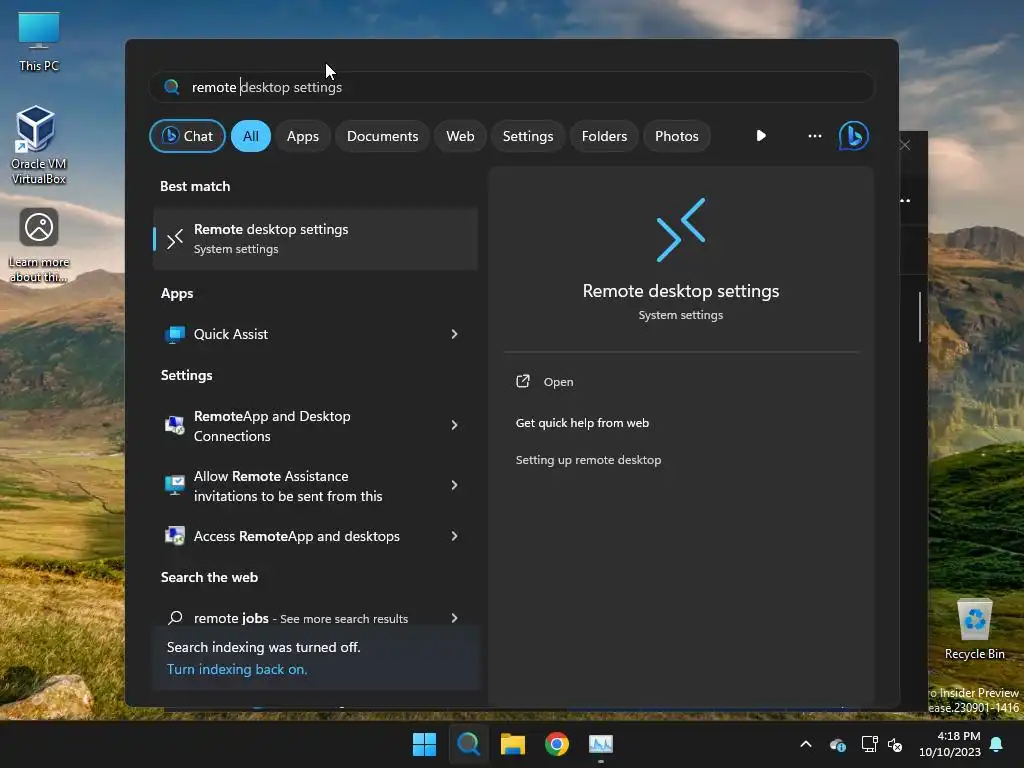Click the RemoteApp and Desktop Connections icon
Screen dimensions: 1024x768
[x=174, y=426]
